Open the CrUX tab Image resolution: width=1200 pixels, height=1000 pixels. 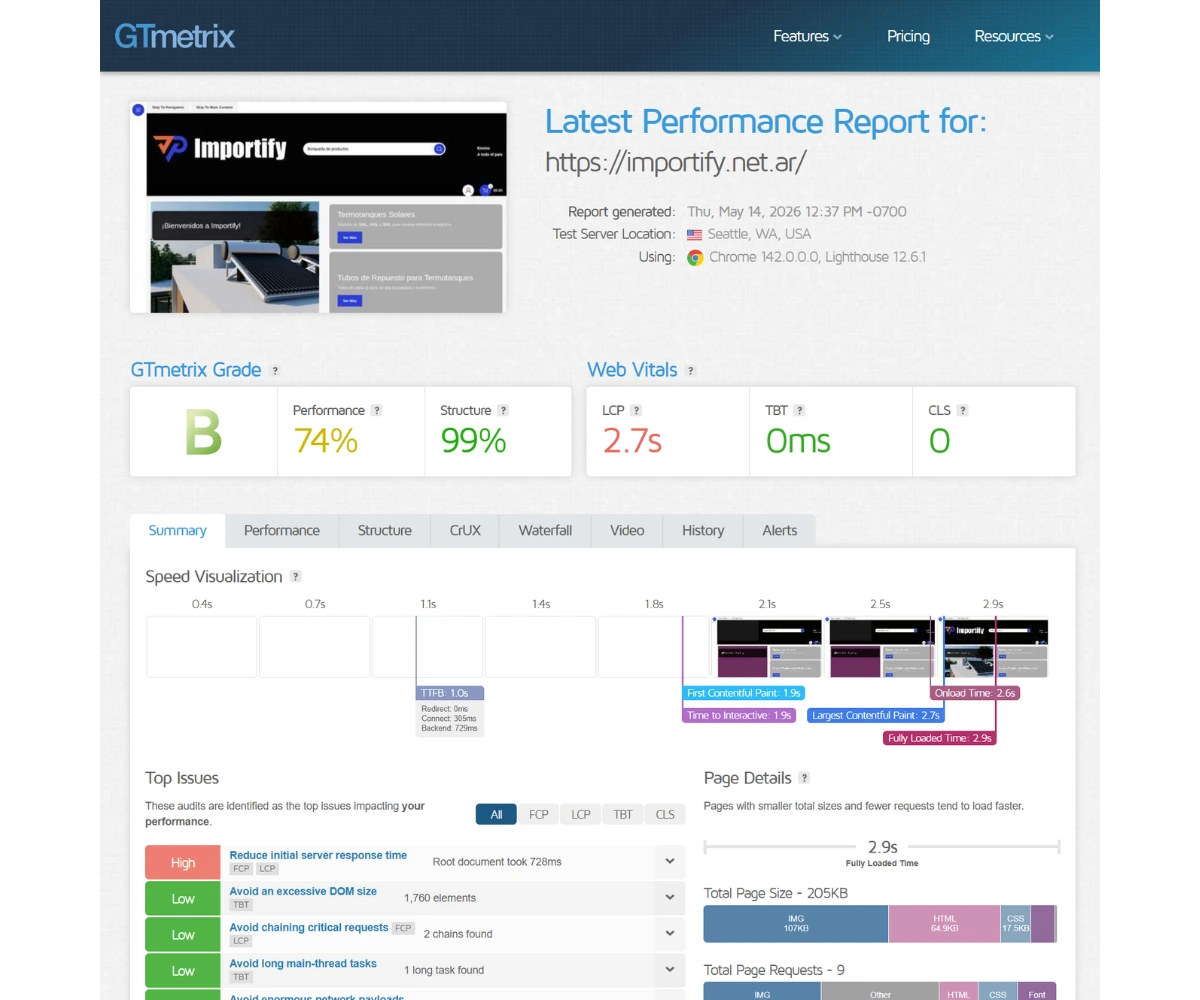click(x=465, y=531)
